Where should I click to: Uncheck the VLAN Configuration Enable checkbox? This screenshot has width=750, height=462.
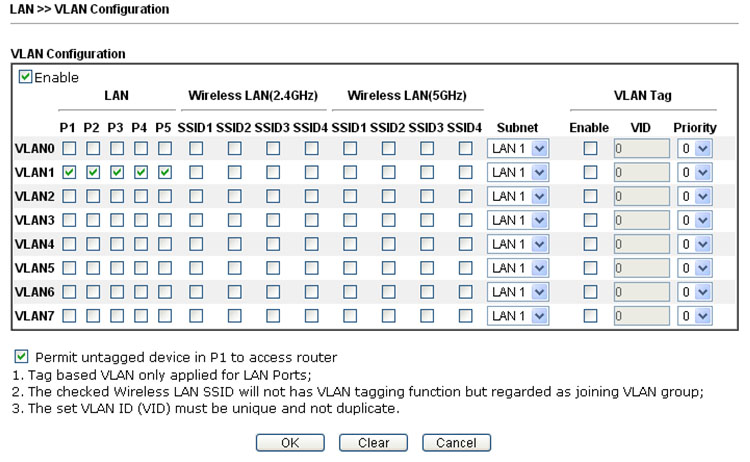pyautogui.click(x=25, y=77)
